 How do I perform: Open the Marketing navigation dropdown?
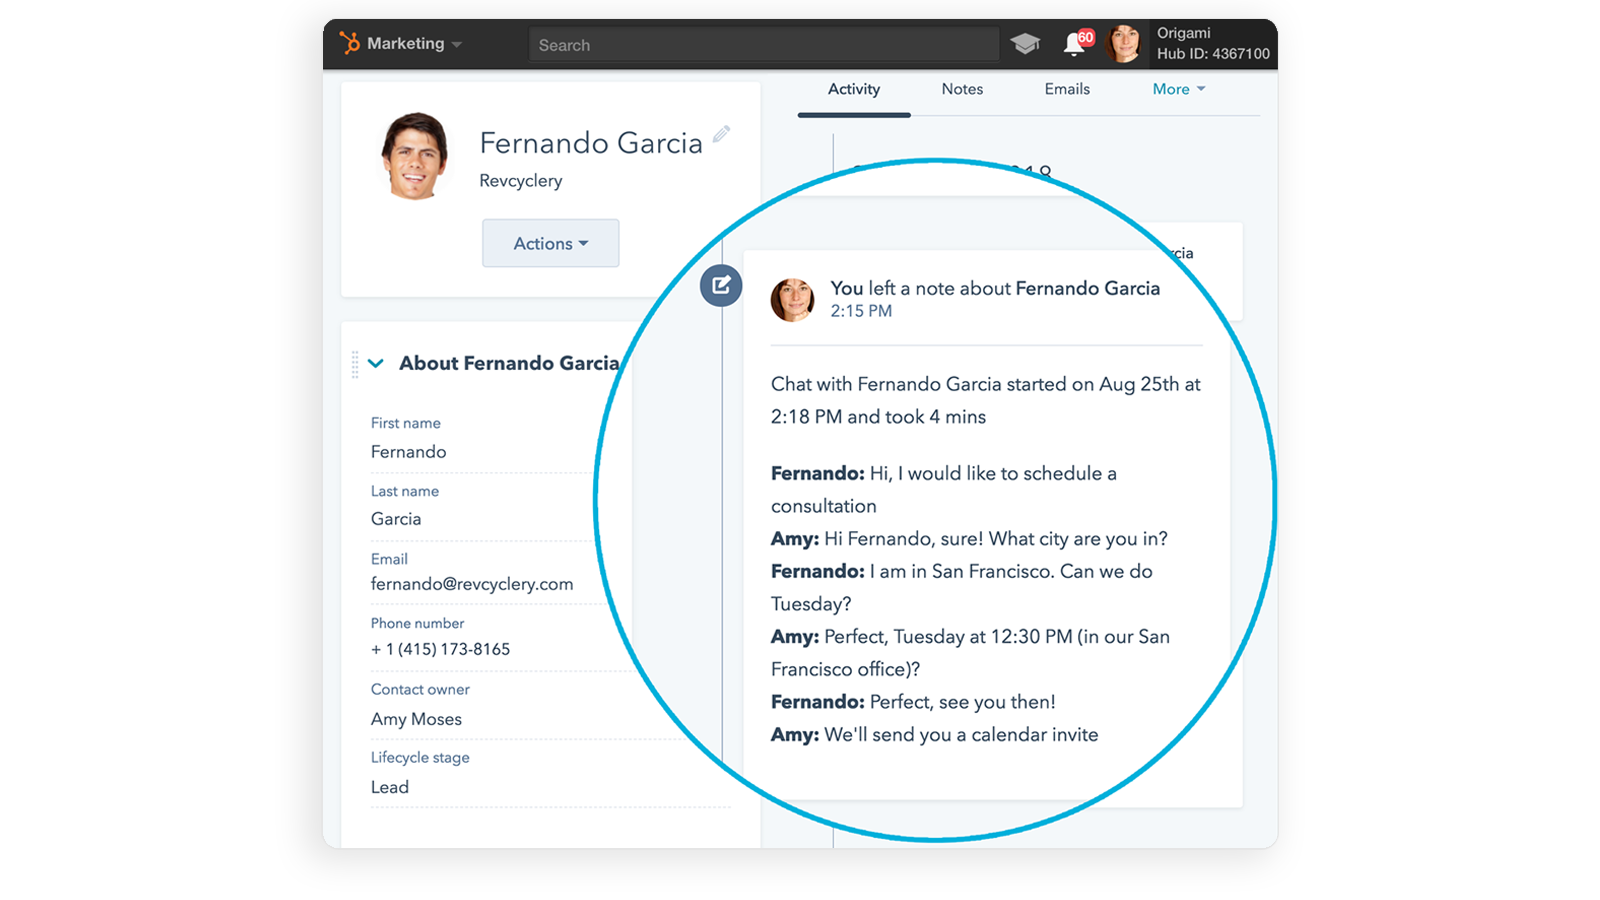click(x=412, y=42)
